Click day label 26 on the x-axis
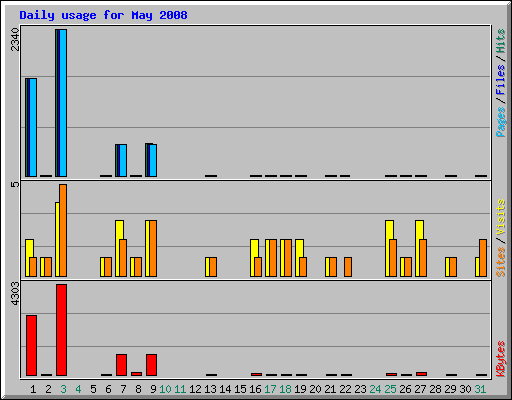 pos(405,389)
